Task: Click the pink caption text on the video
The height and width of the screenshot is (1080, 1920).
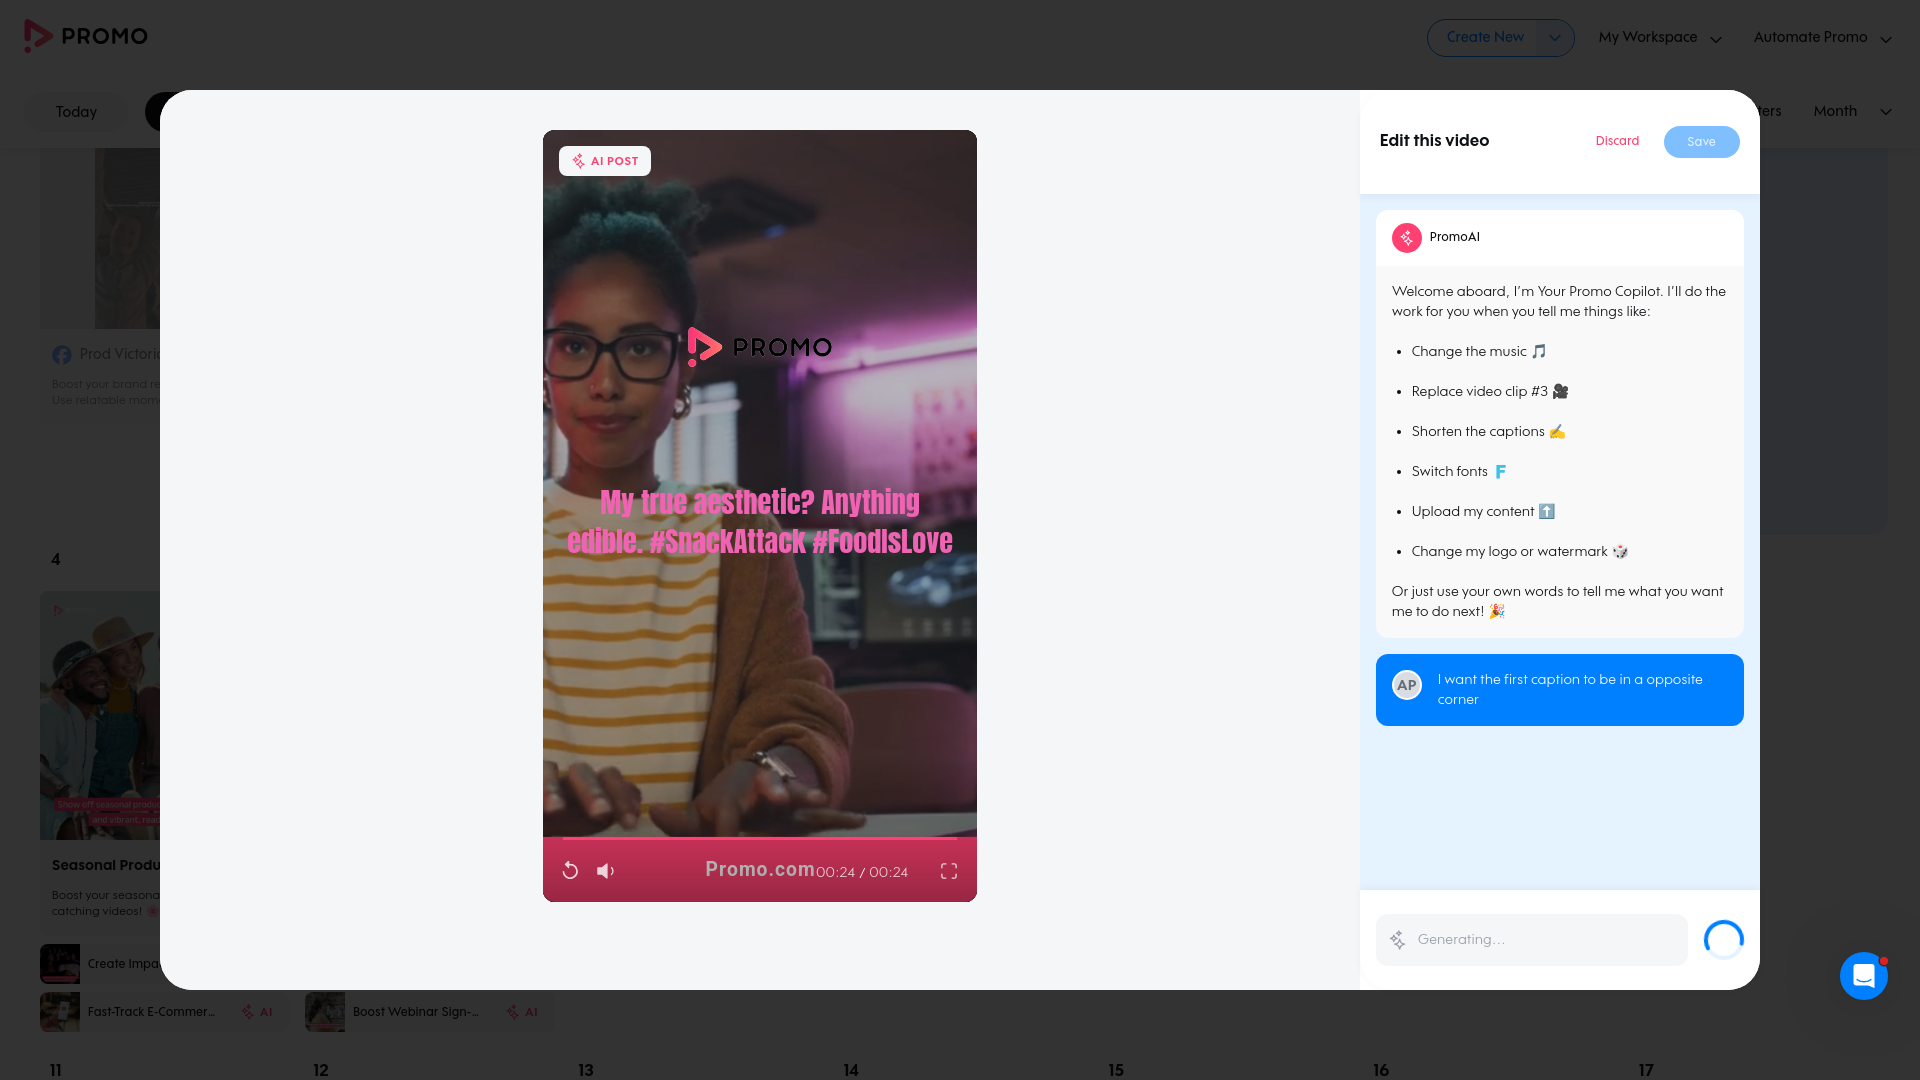Action: [x=760, y=522]
